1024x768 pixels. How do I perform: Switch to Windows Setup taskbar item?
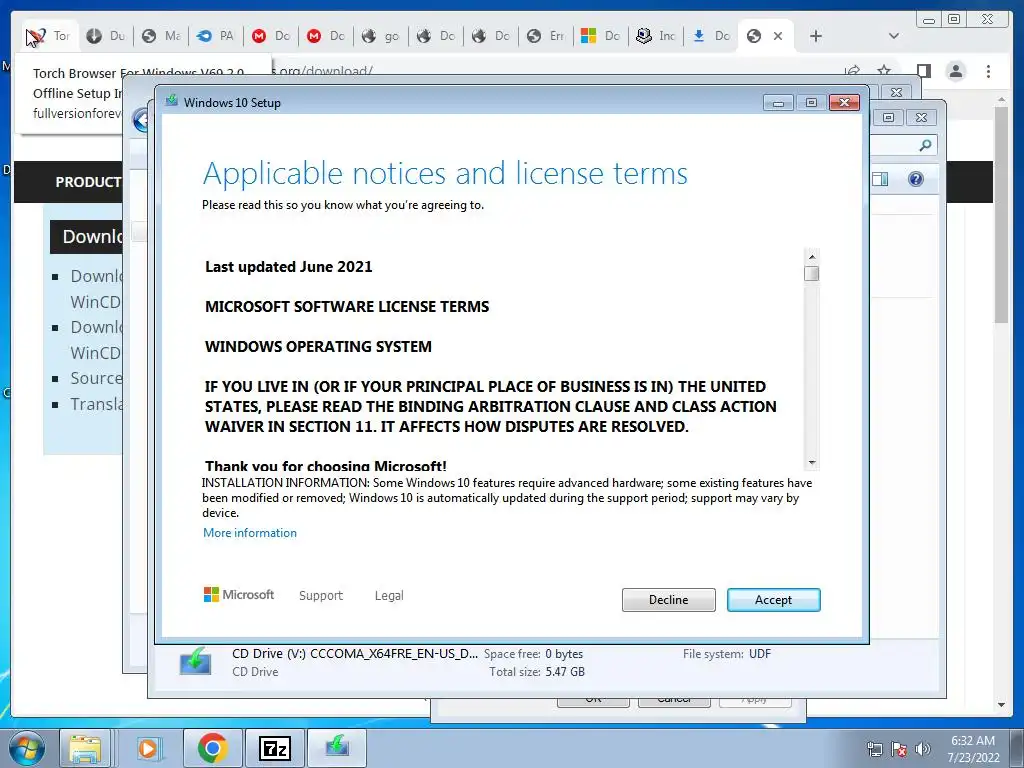337,748
